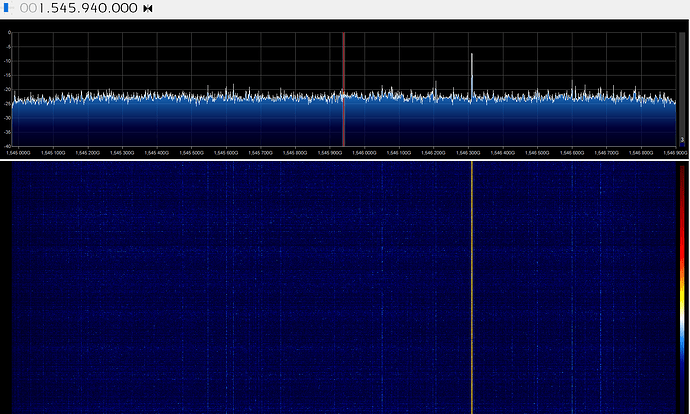Click the -40 dB label at scale bottom
Screen dimensions: 690x414
pyautogui.click(x=8, y=146)
